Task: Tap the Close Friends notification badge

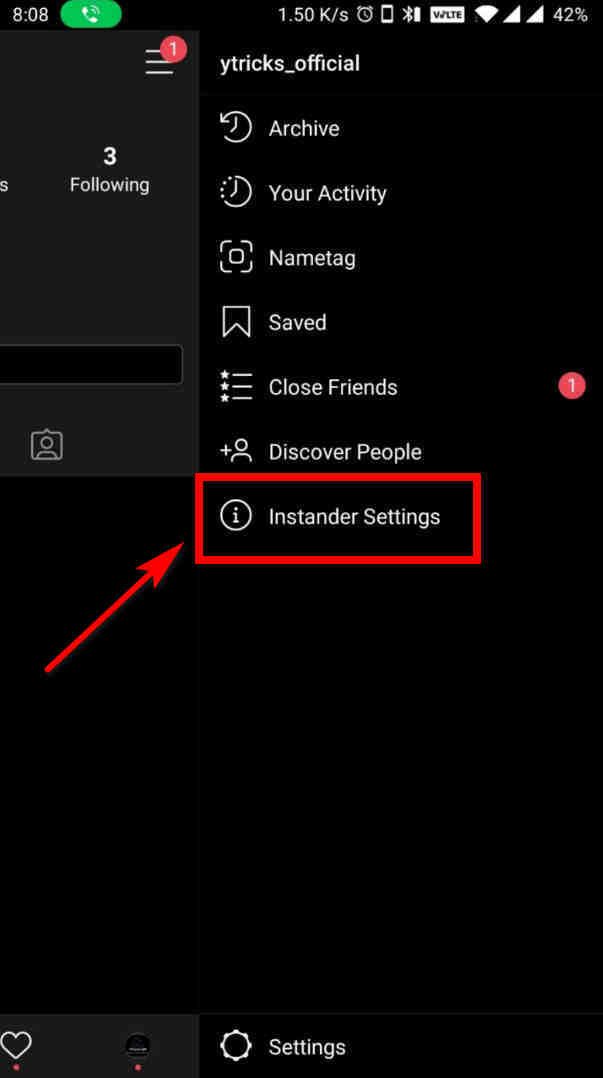Action: (x=571, y=386)
